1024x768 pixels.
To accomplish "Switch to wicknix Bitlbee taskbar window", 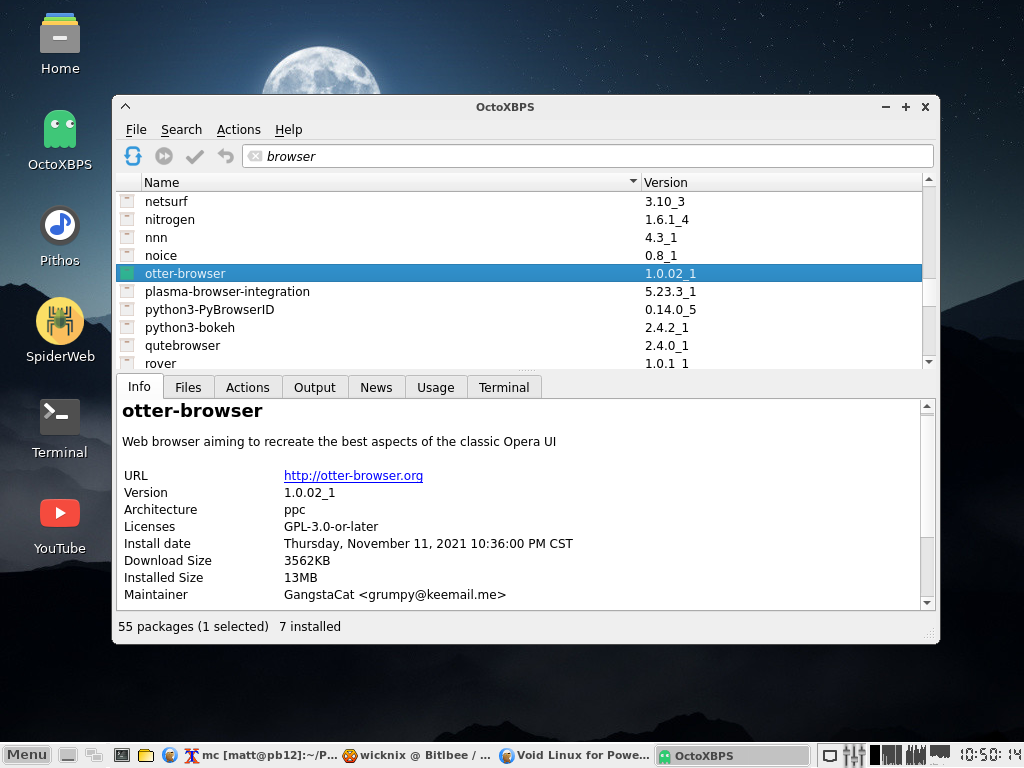I will (417, 756).
